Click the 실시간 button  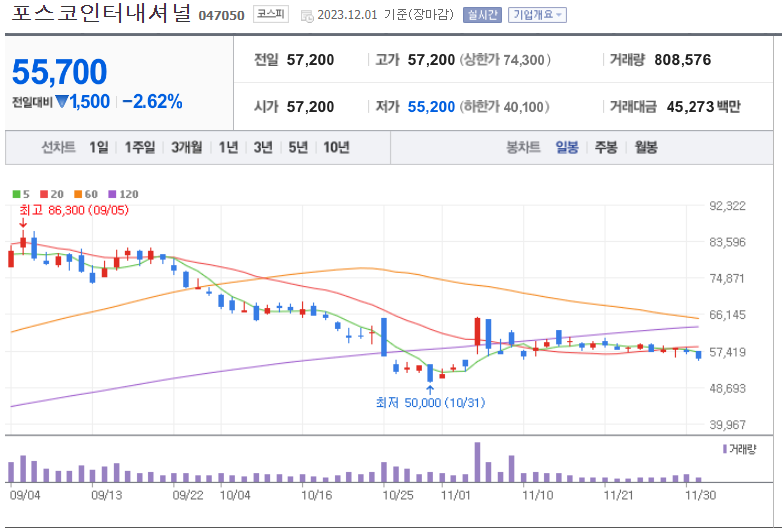point(482,15)
